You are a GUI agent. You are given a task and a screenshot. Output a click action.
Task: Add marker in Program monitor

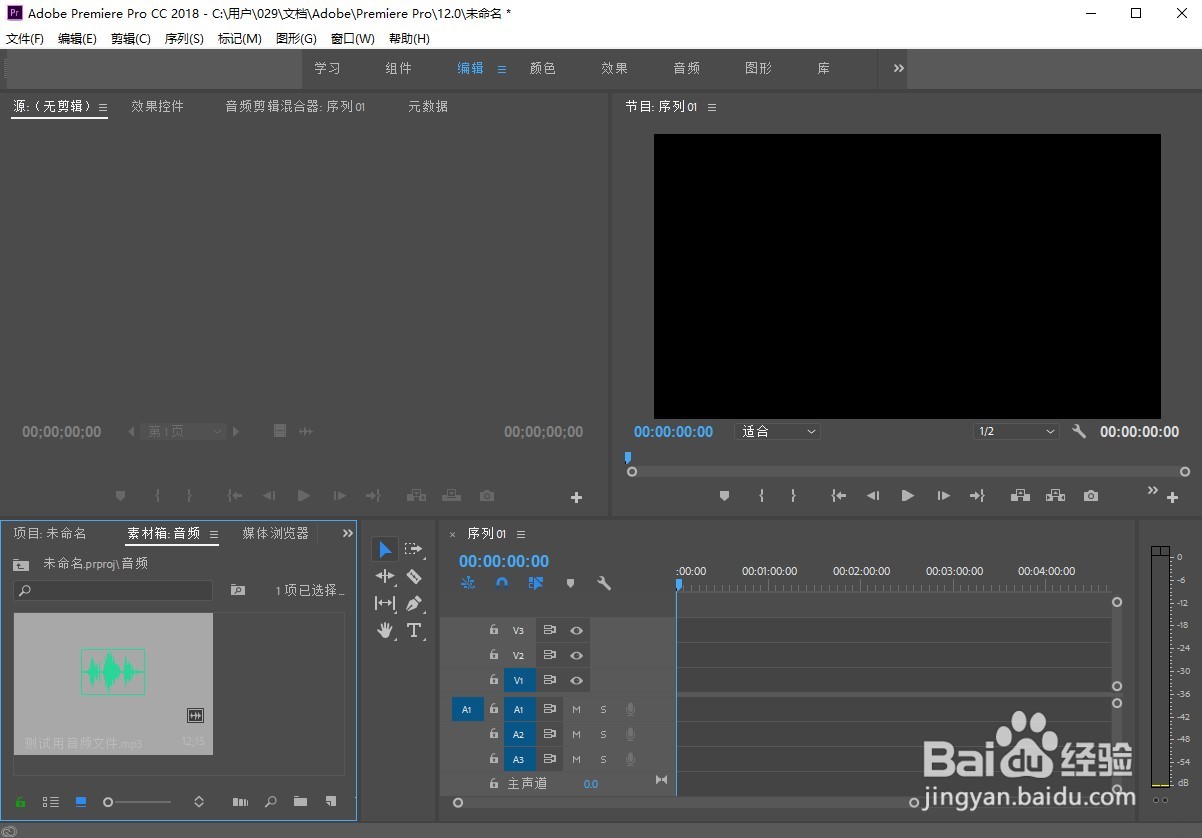(725, 495)
